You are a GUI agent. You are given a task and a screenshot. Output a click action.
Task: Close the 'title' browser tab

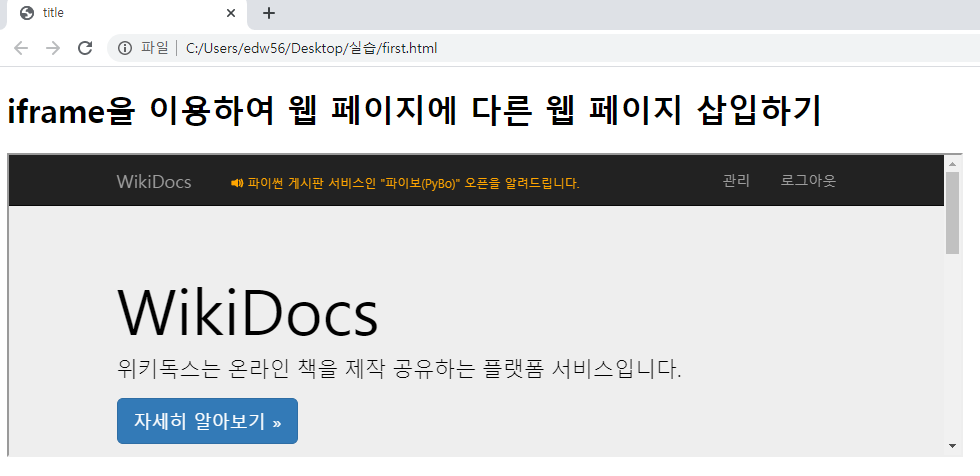click(x=231, y=12)
